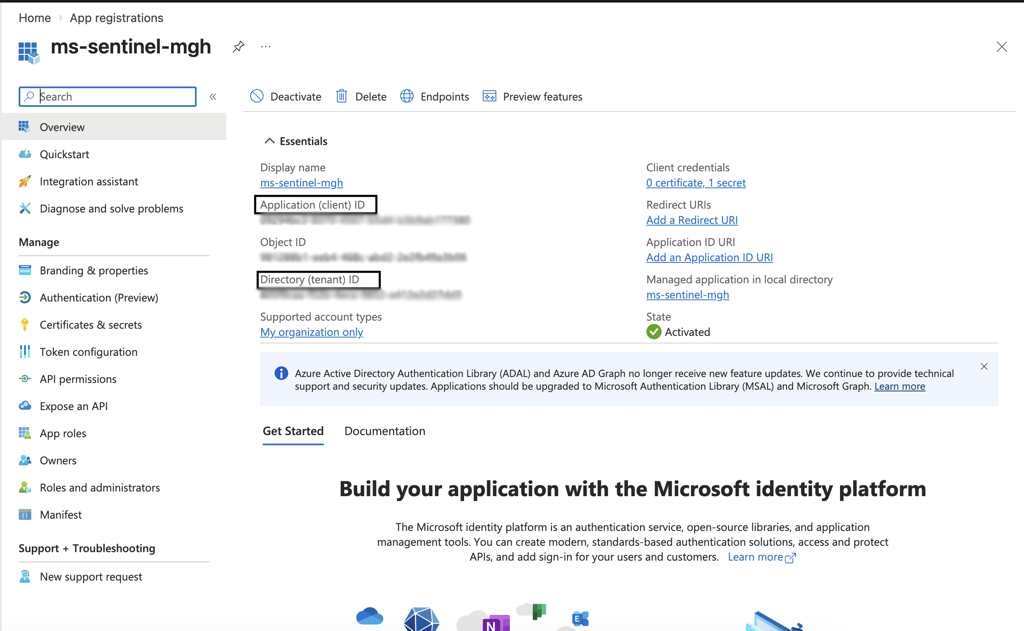Open Learn more link in ADAL banner
The height and width of the screenshot is (631, 1024).
899,386
